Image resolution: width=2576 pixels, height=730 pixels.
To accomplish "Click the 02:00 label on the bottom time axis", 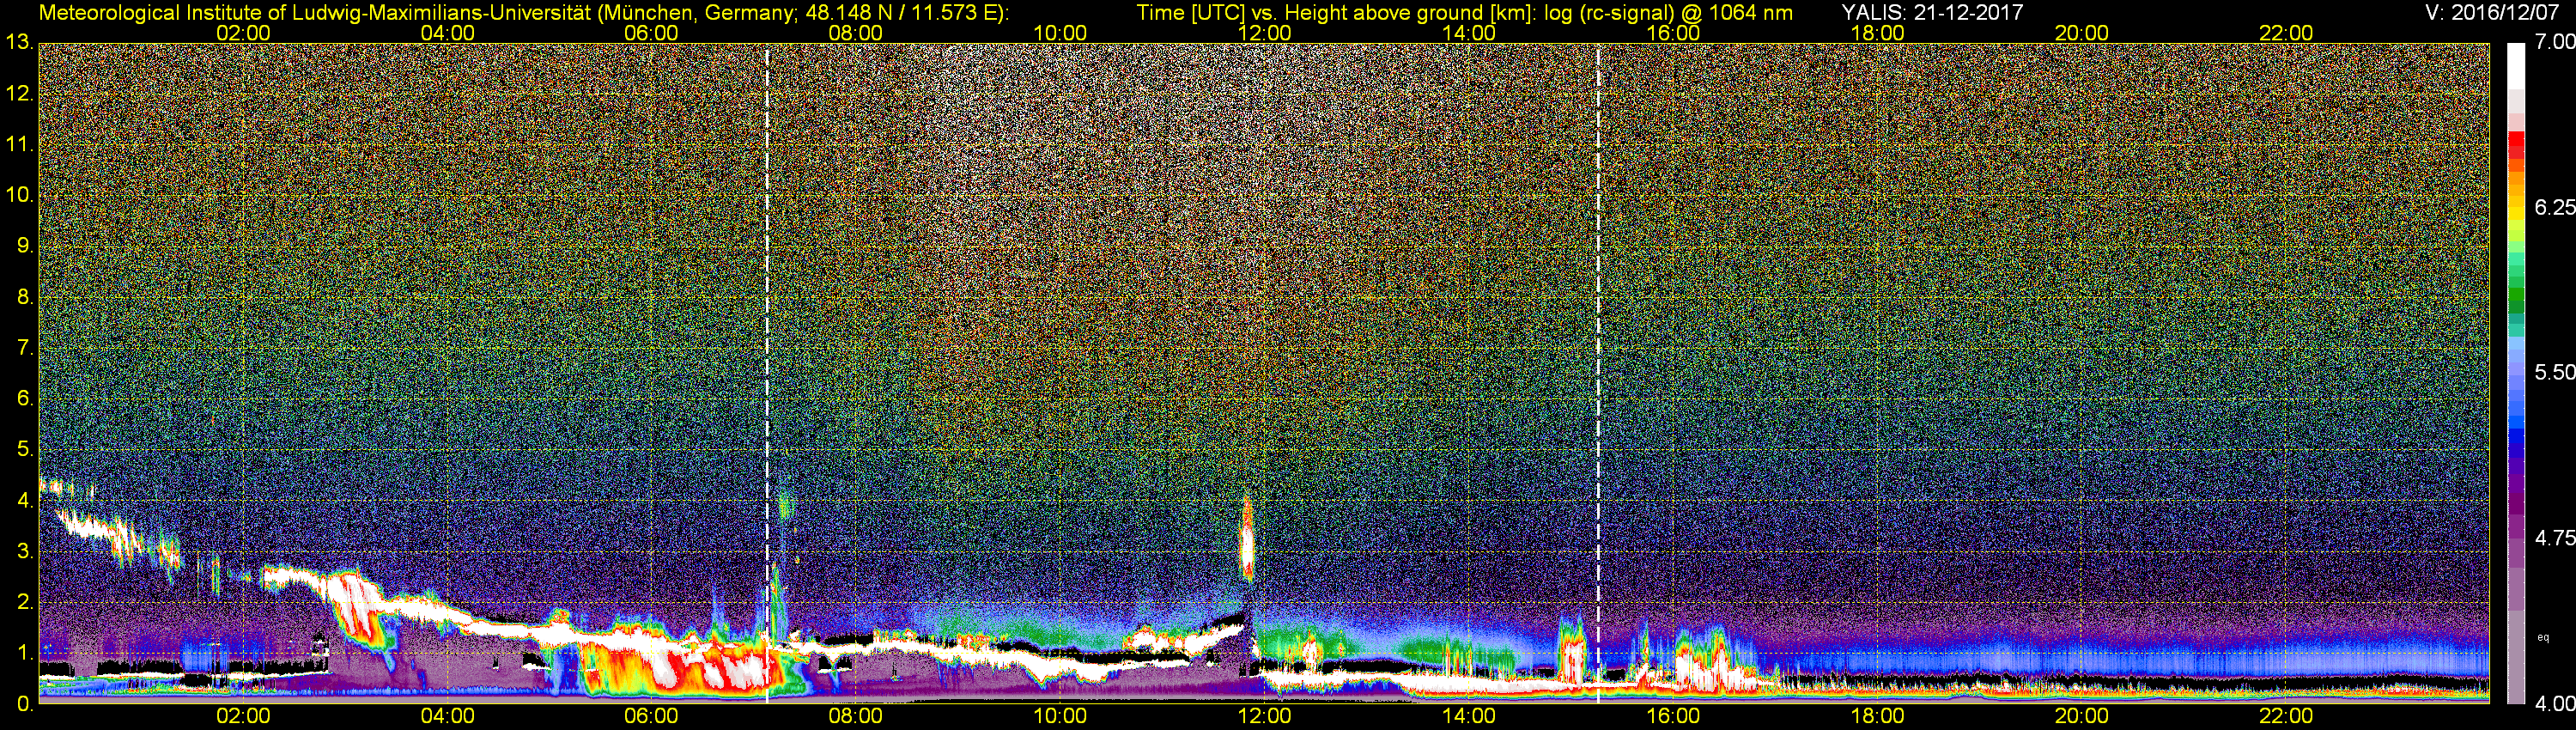I will [x=243, y=716].
